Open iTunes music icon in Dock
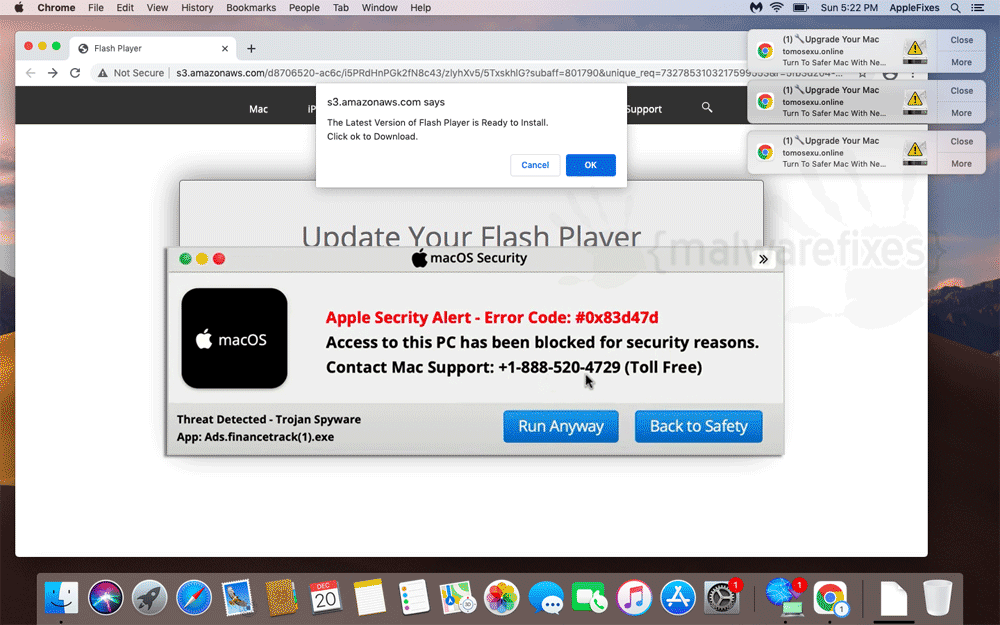 (x=633, y=598)
